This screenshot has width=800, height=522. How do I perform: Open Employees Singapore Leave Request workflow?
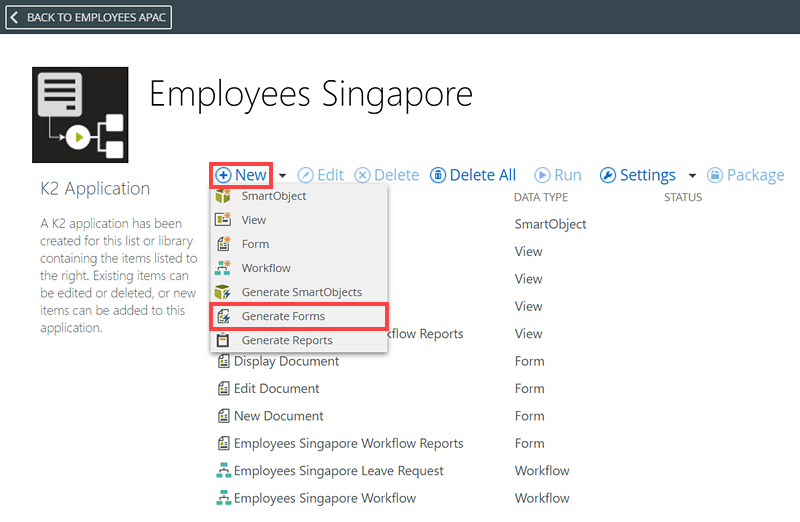click(339, 470)
